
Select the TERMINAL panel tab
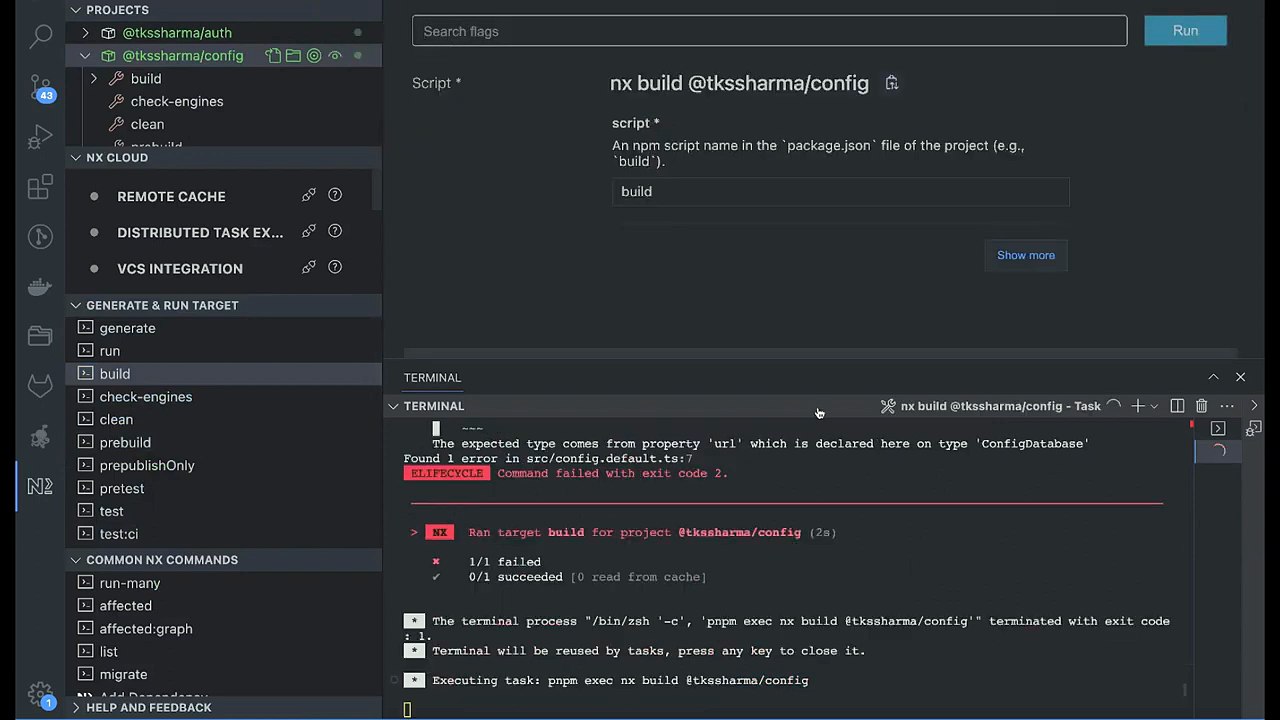[x=432, y=377]
